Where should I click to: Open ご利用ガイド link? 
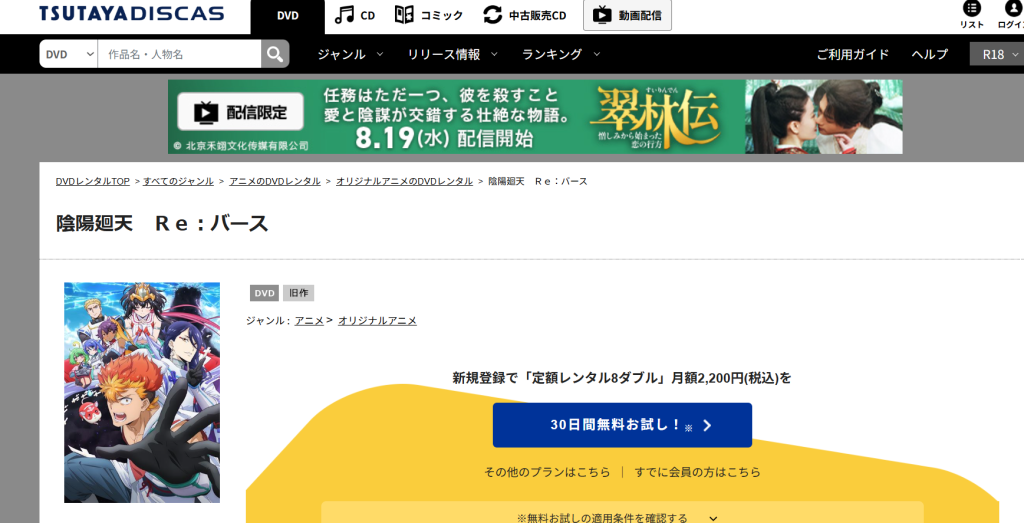853,54
